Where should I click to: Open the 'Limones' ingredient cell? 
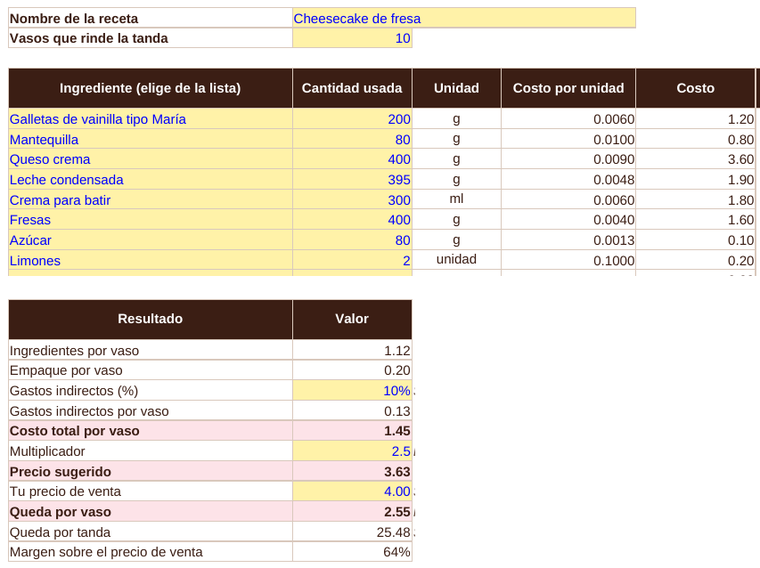pos(150,260)
